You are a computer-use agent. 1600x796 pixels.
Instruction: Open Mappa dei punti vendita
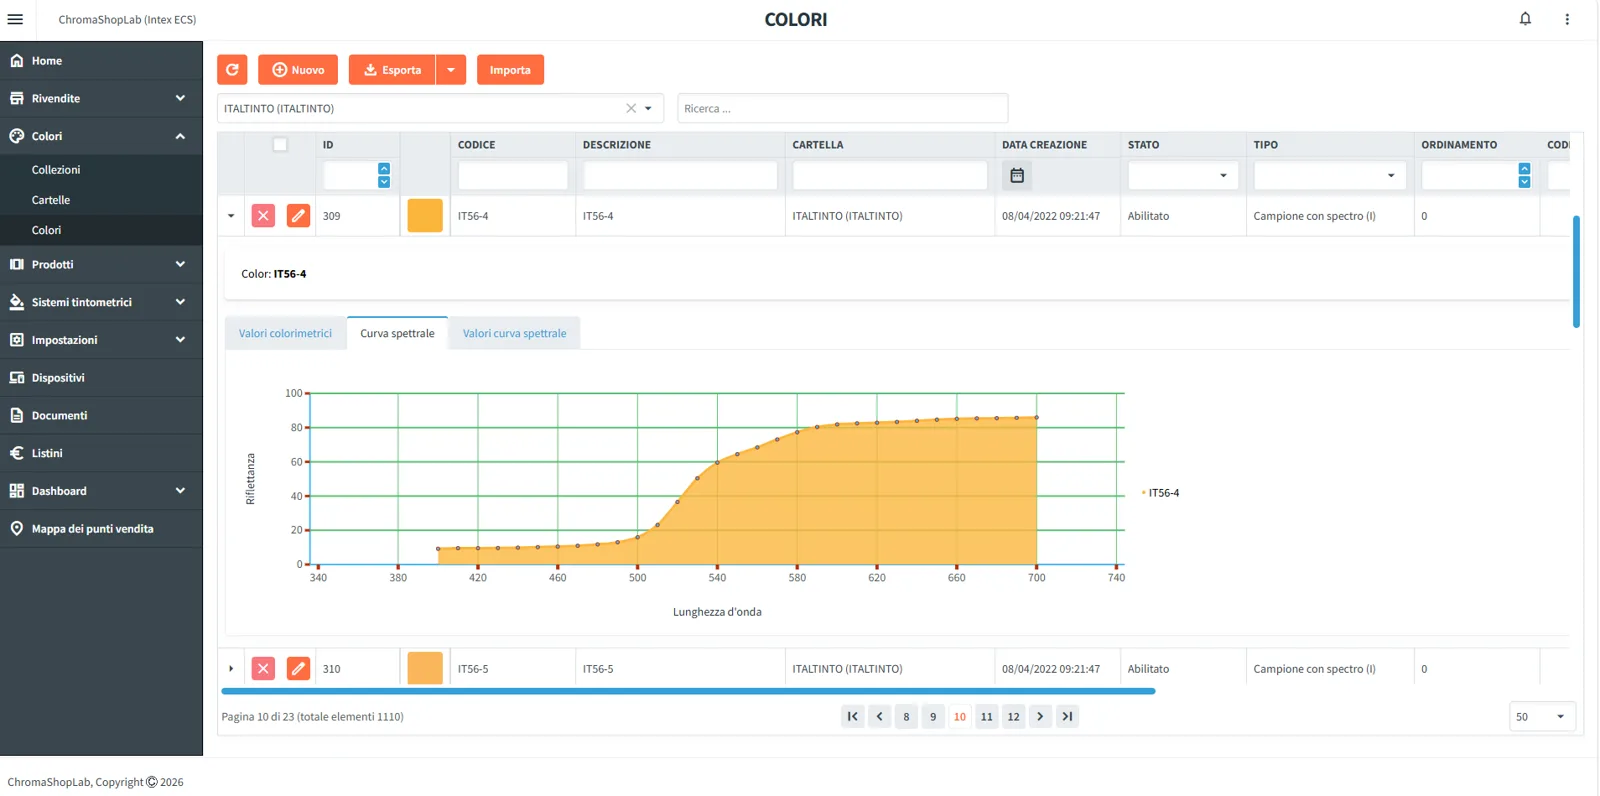point(101,529)
